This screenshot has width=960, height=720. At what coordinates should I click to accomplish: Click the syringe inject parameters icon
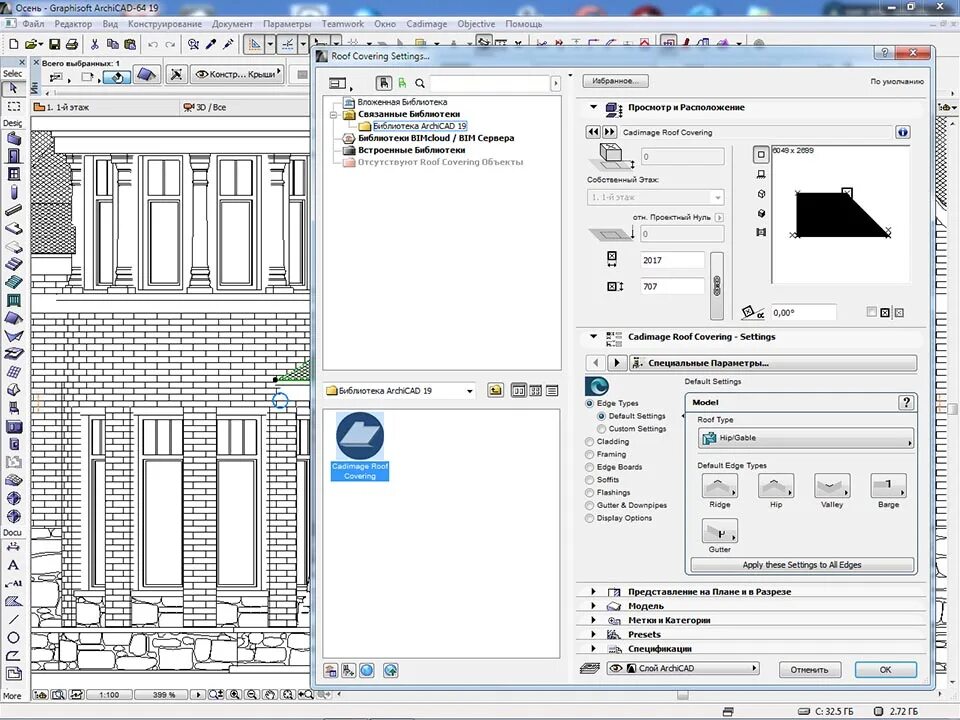point(228,44)
